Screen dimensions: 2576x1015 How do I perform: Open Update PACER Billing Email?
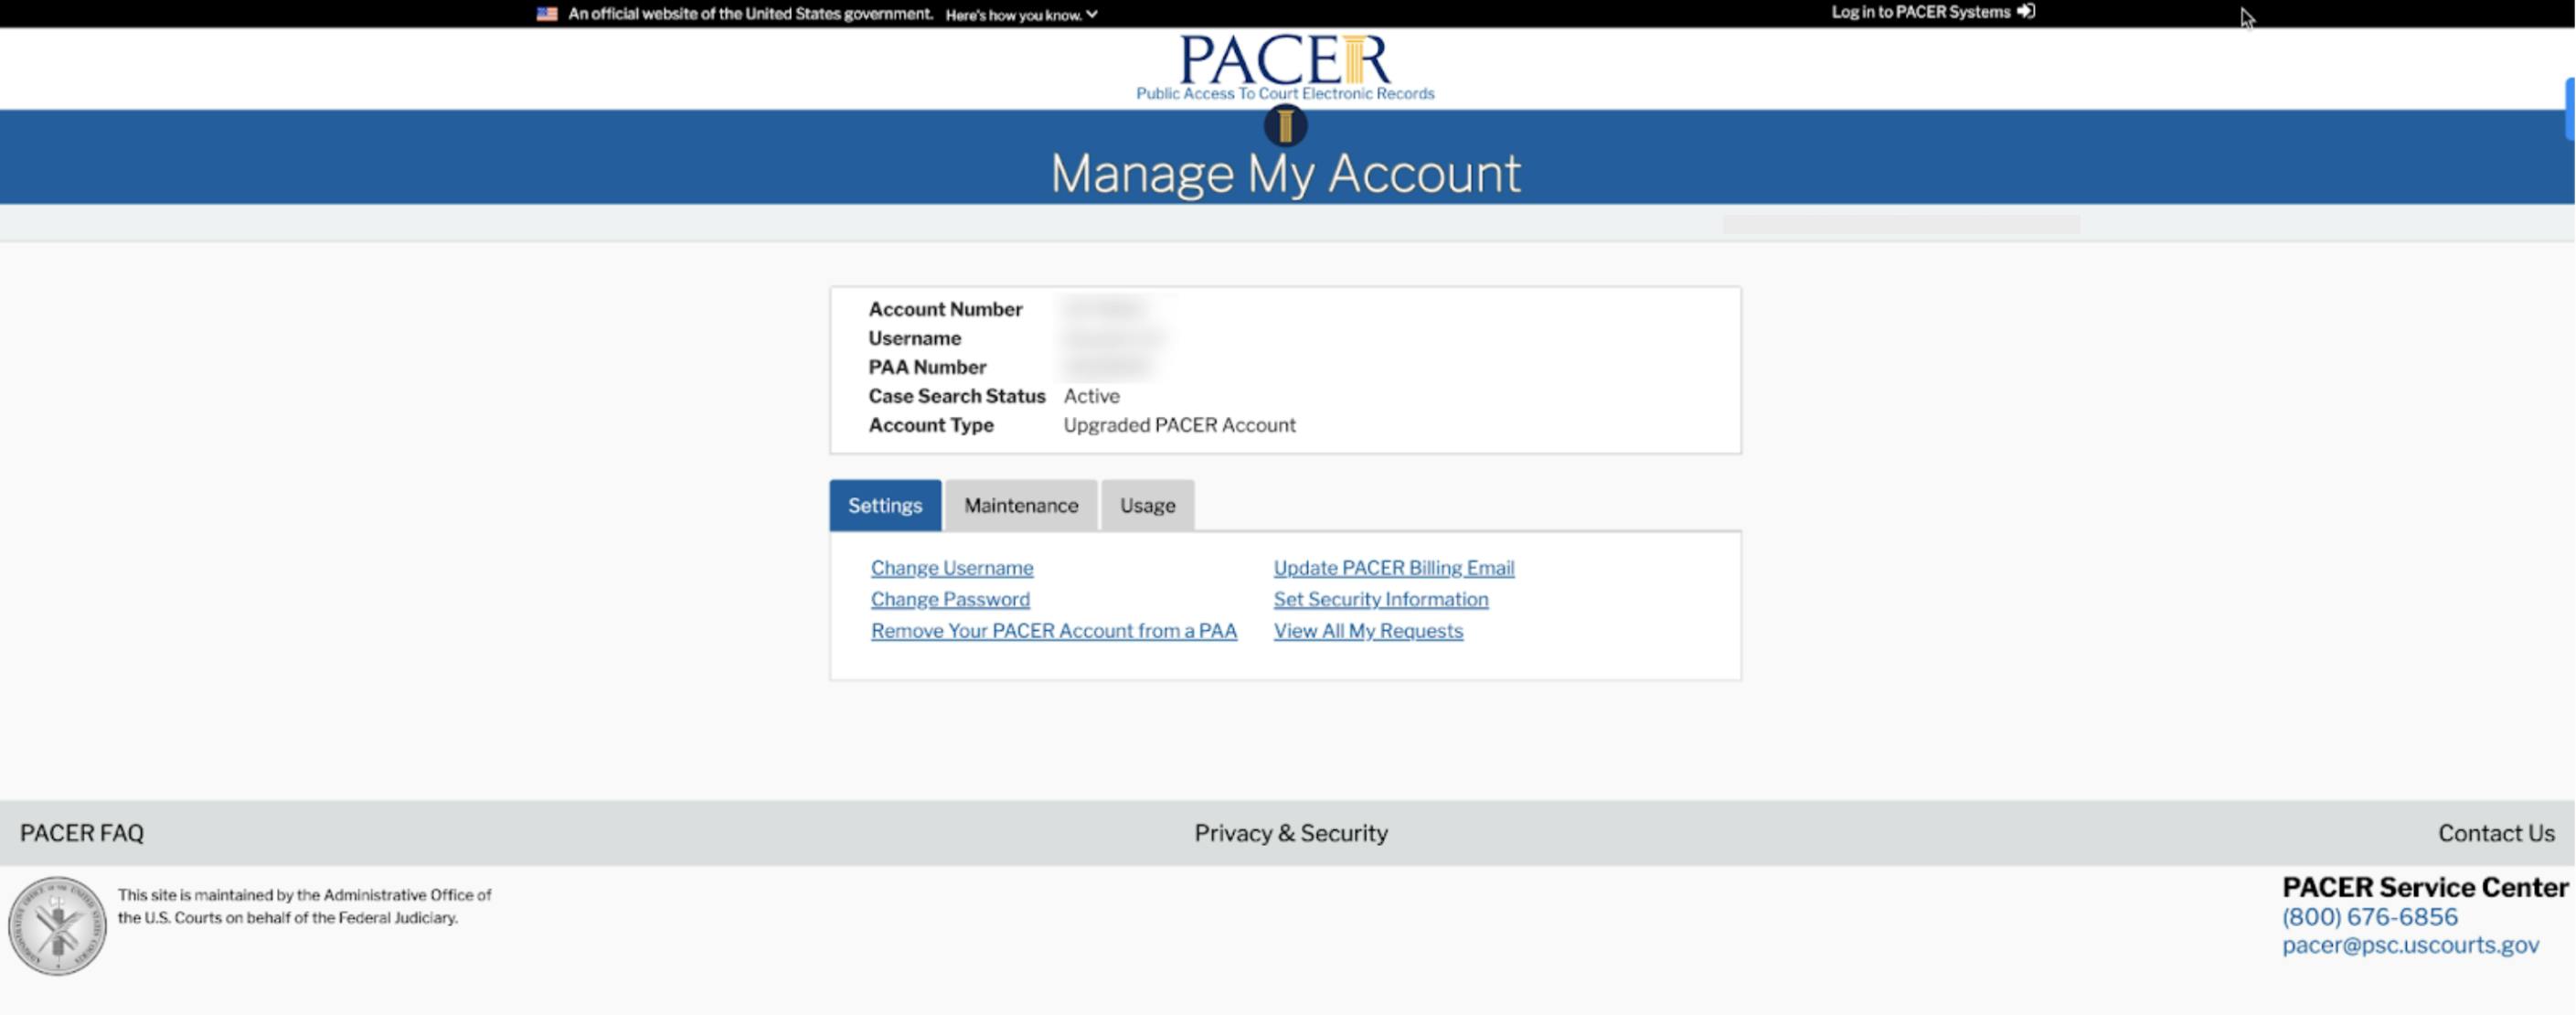1393,567
